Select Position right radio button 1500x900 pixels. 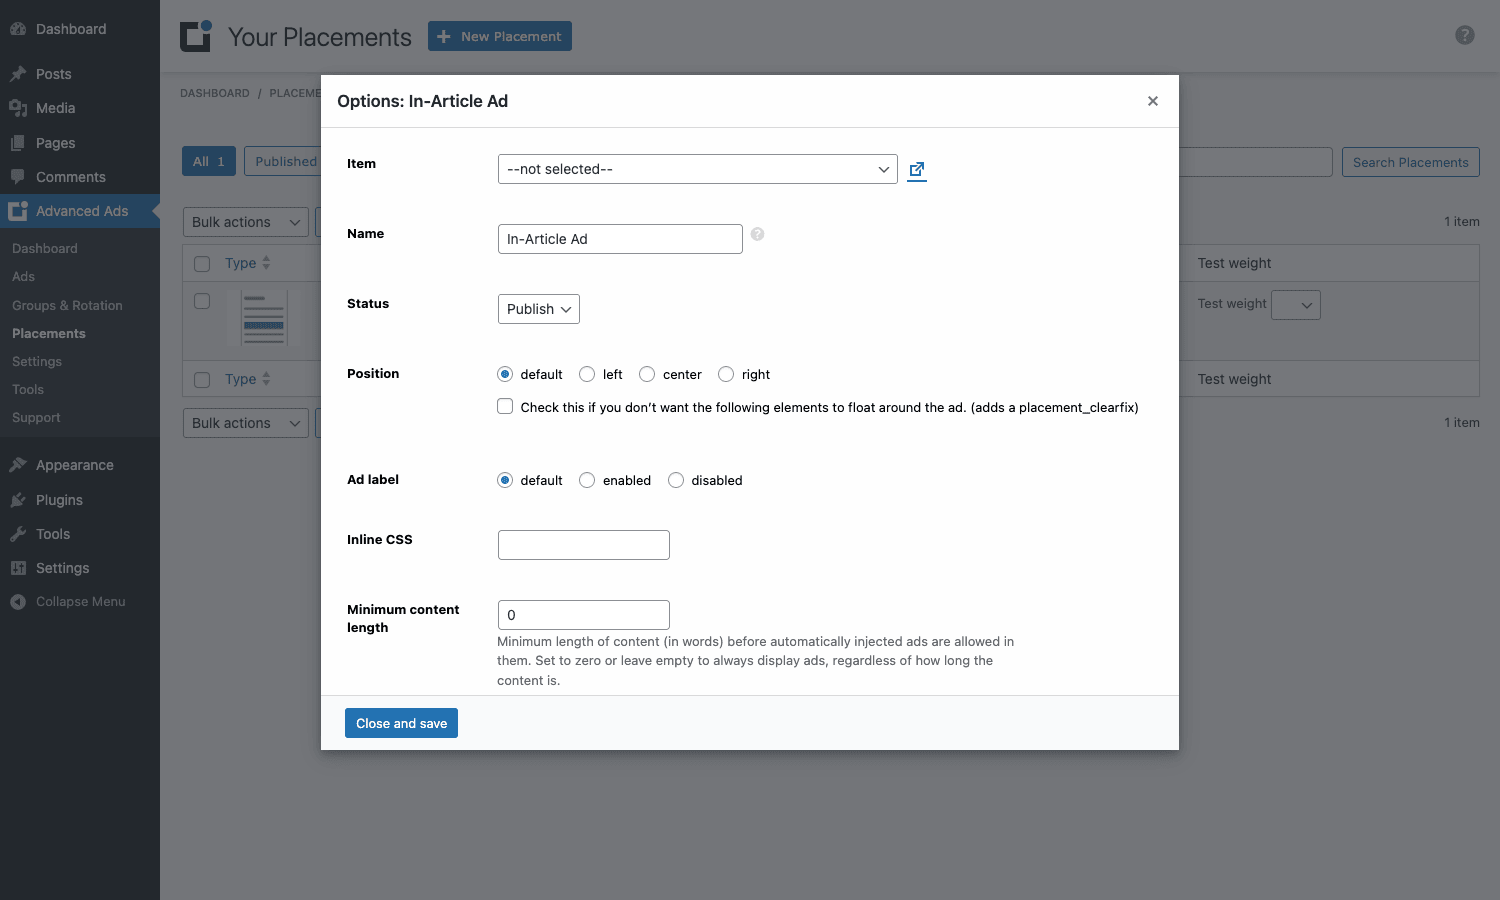726,374
